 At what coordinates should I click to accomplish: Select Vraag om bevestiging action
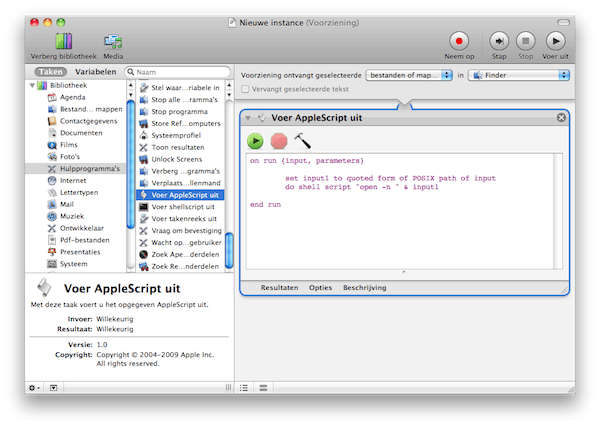click(x=180, y=230)
